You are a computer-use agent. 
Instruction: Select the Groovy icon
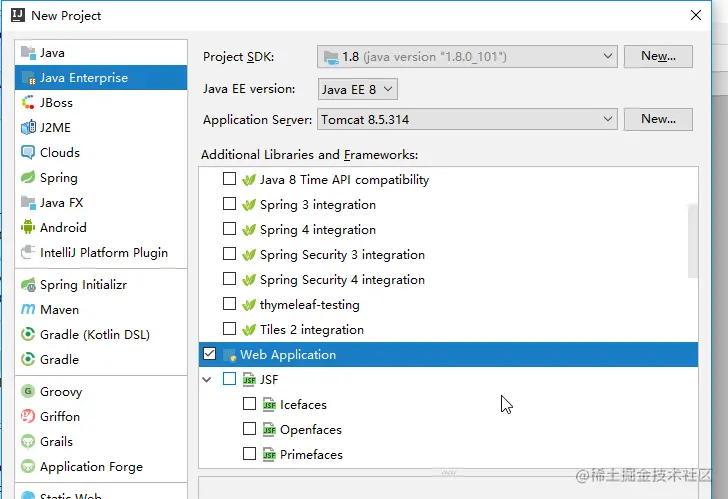28,392
